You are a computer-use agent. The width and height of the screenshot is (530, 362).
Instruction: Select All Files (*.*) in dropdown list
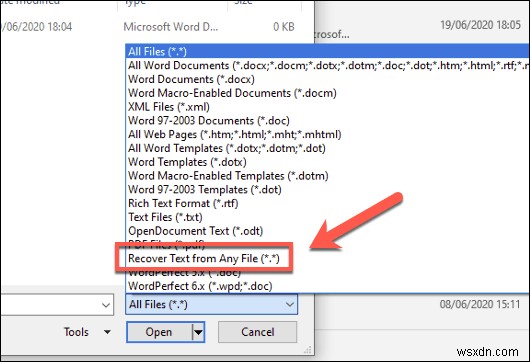[327, 51]
